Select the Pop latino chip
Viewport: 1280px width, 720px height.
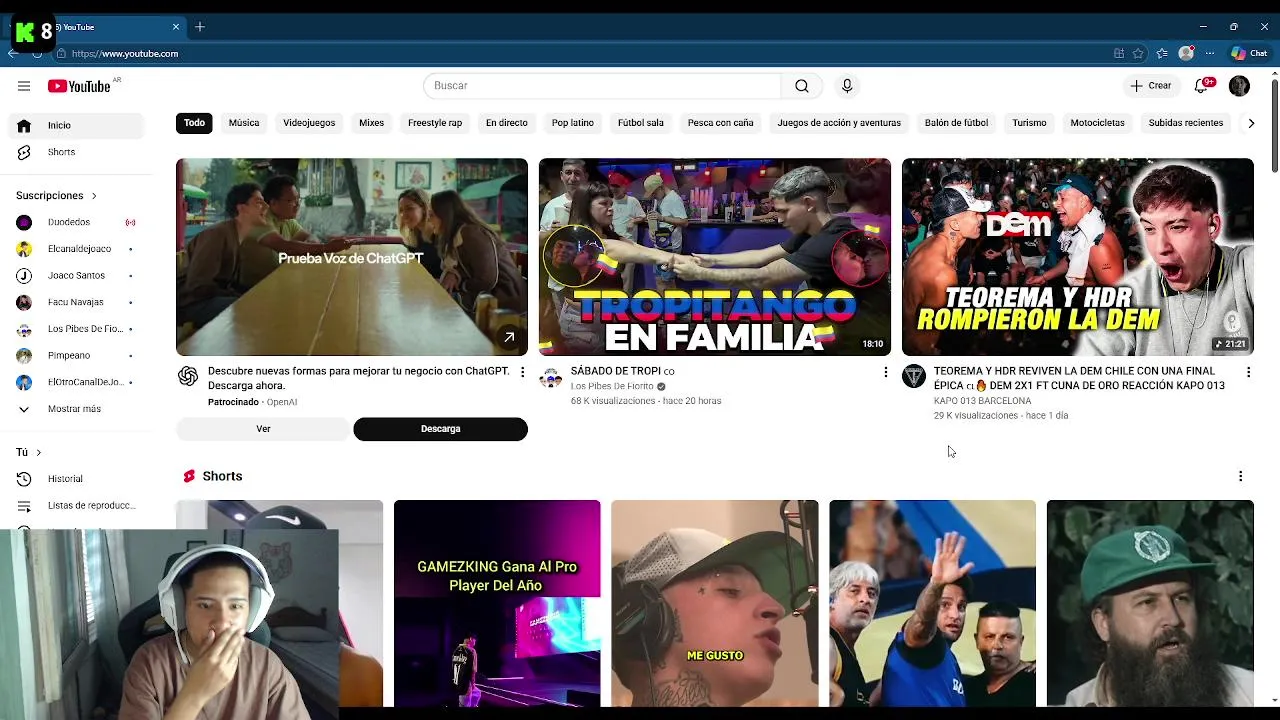[573, 123]
